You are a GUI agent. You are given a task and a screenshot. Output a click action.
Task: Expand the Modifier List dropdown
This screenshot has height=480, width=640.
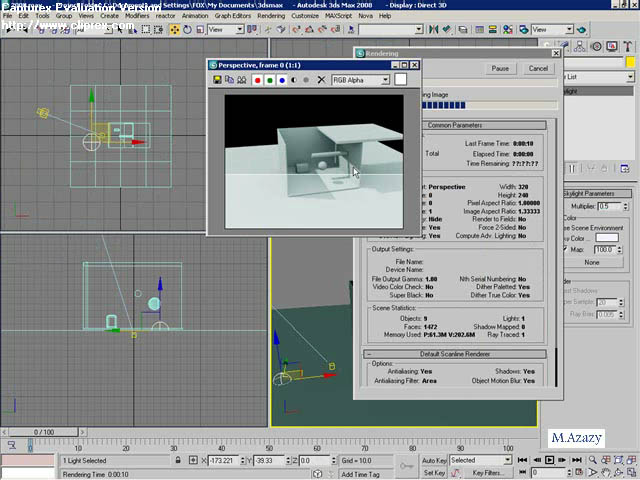598,77
